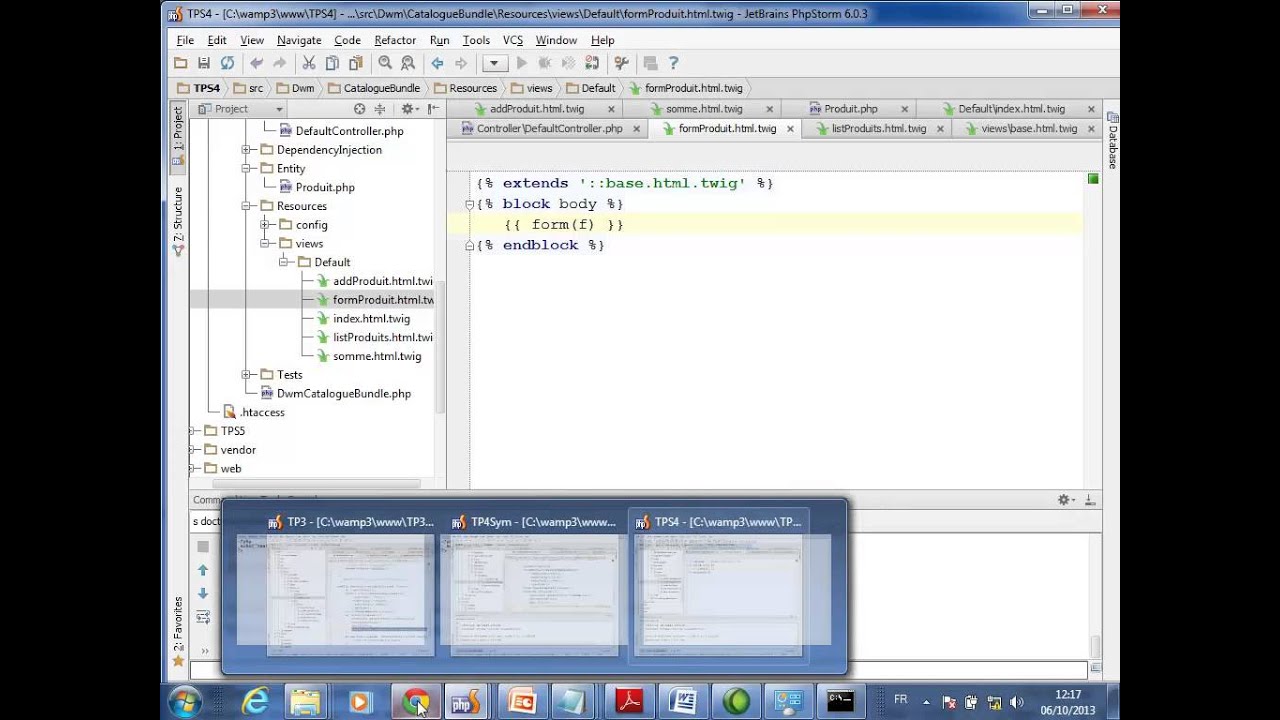Click the Redo arrow in toolbar

(x=281, y=63)
